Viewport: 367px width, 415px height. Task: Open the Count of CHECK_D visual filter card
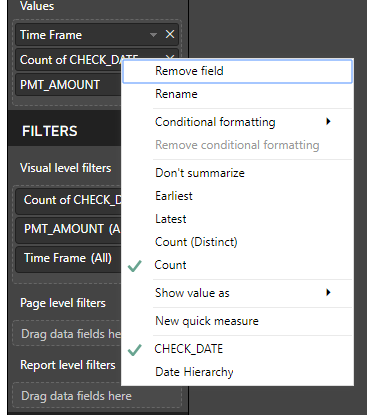(68, 200)
